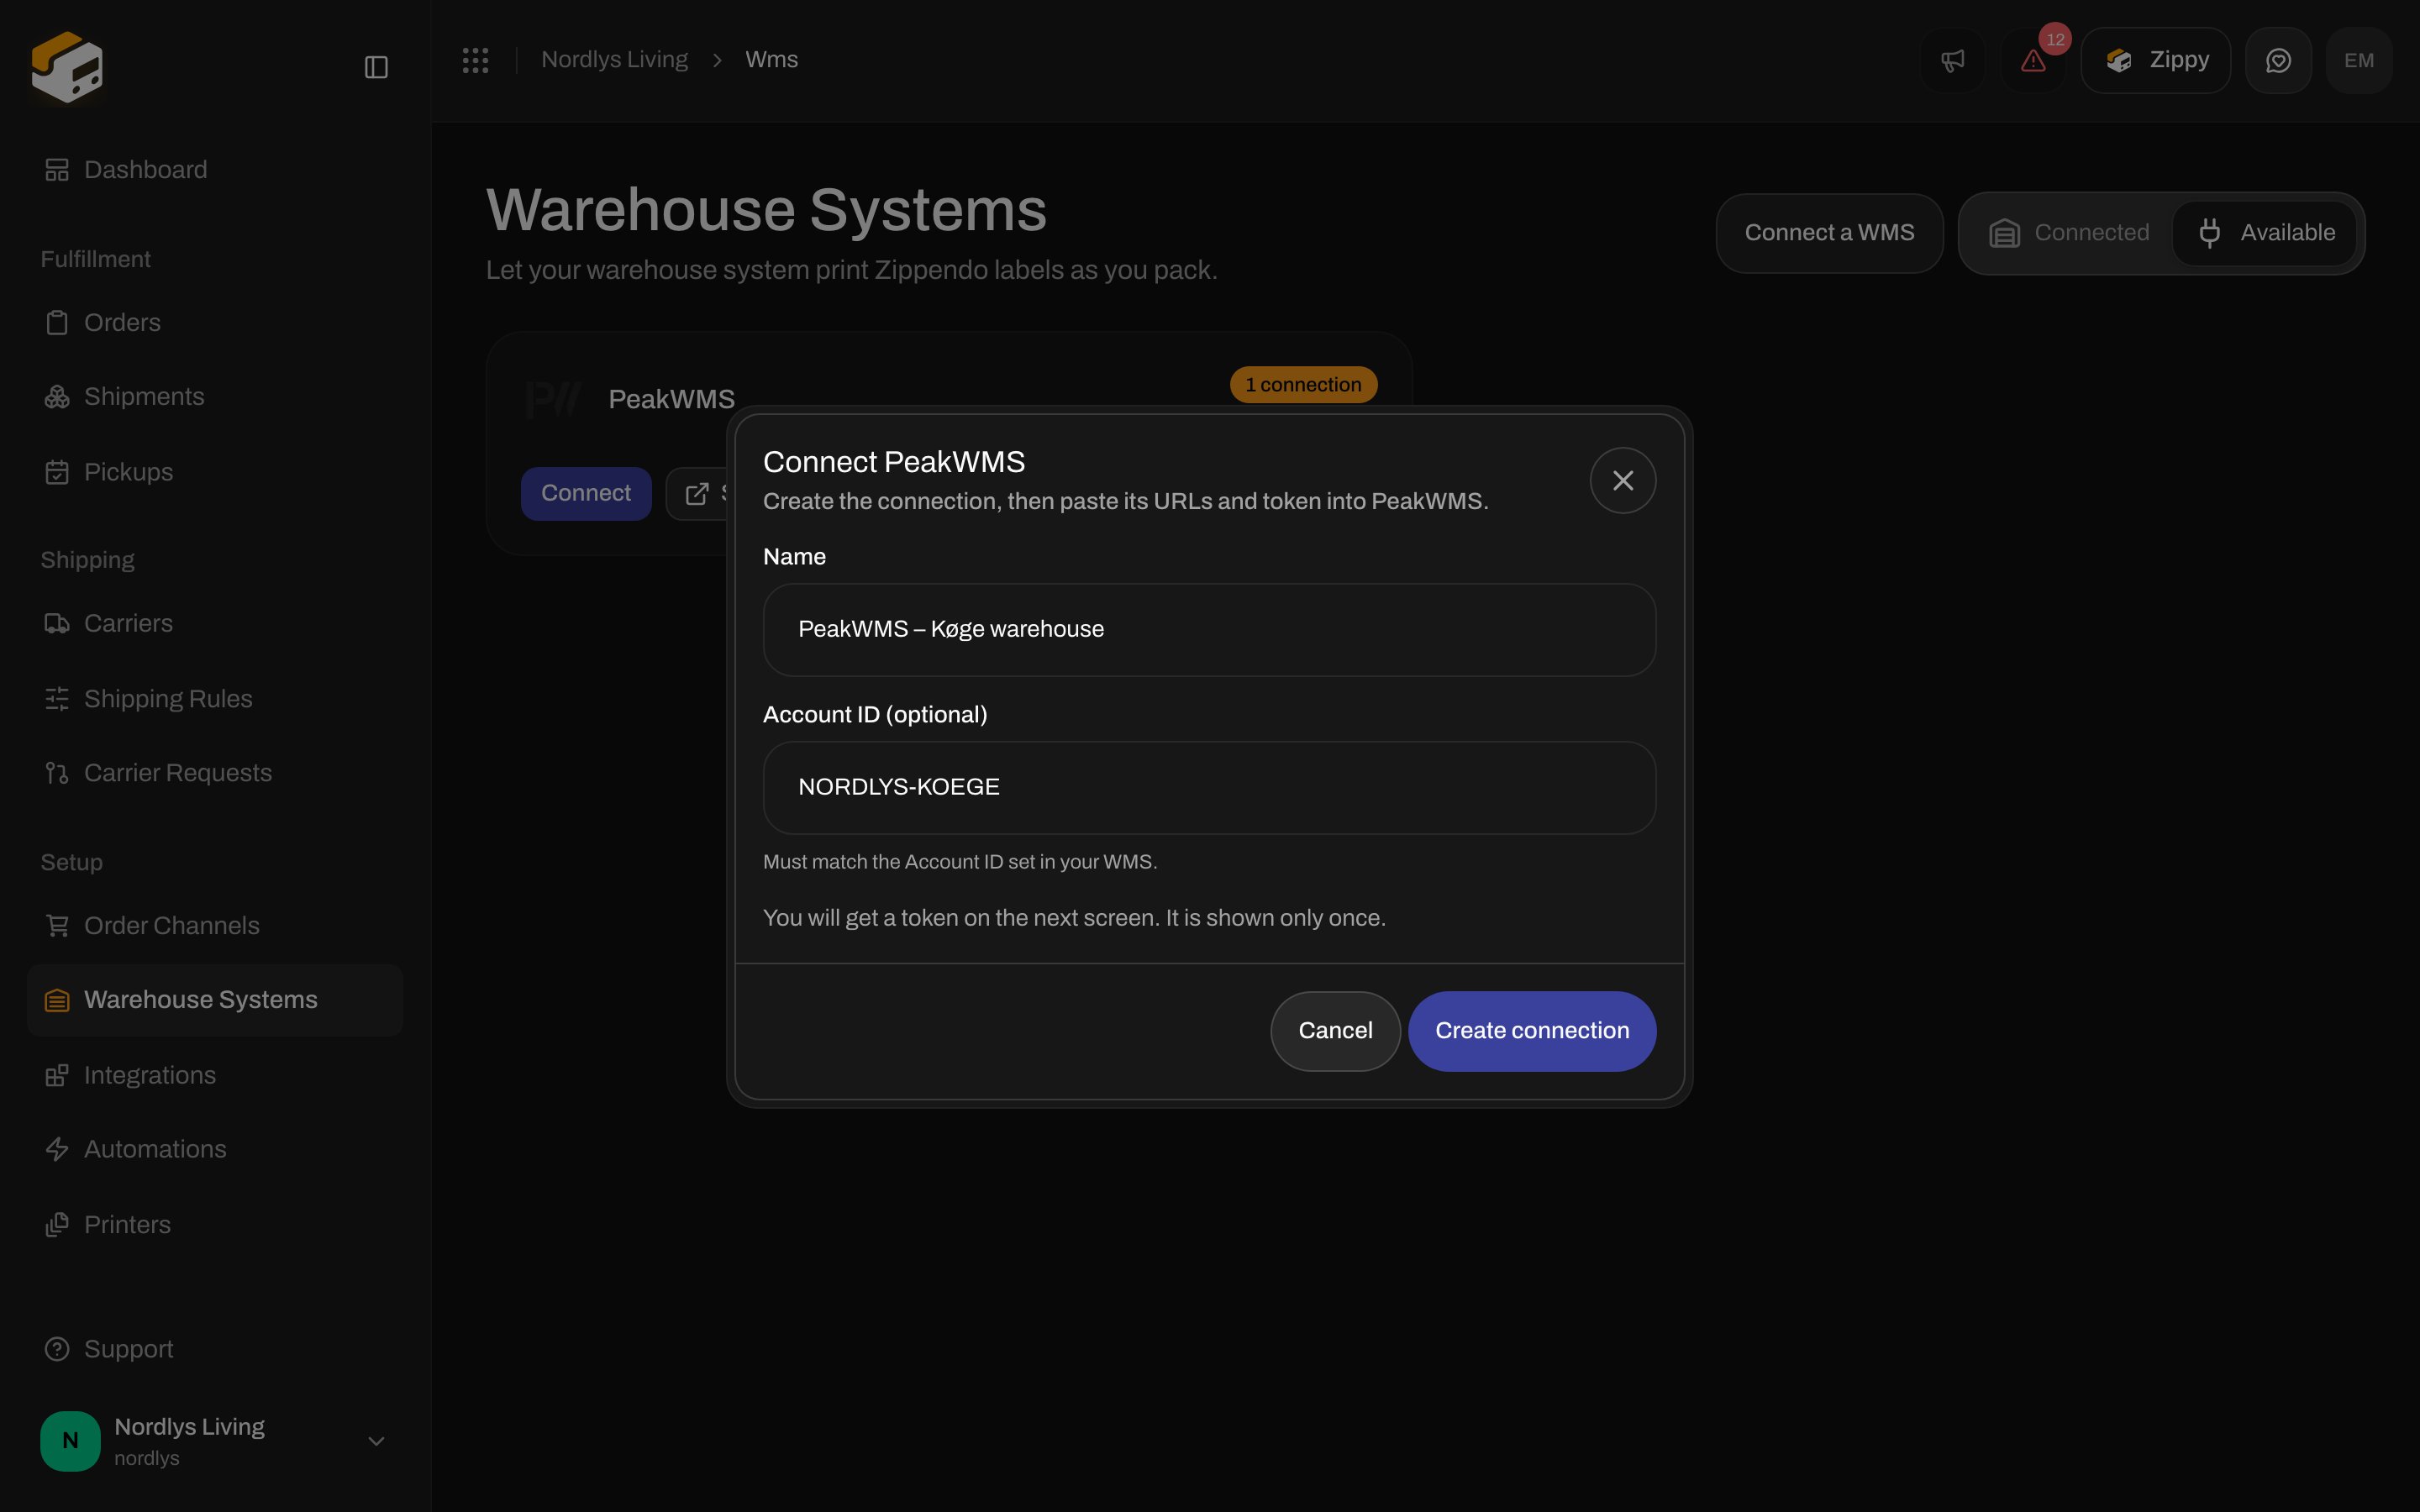Viewport: 2420px width, 1512px height.
Task: Click the Shipping Rules sliders icon
Action: [x=57, y=698]
